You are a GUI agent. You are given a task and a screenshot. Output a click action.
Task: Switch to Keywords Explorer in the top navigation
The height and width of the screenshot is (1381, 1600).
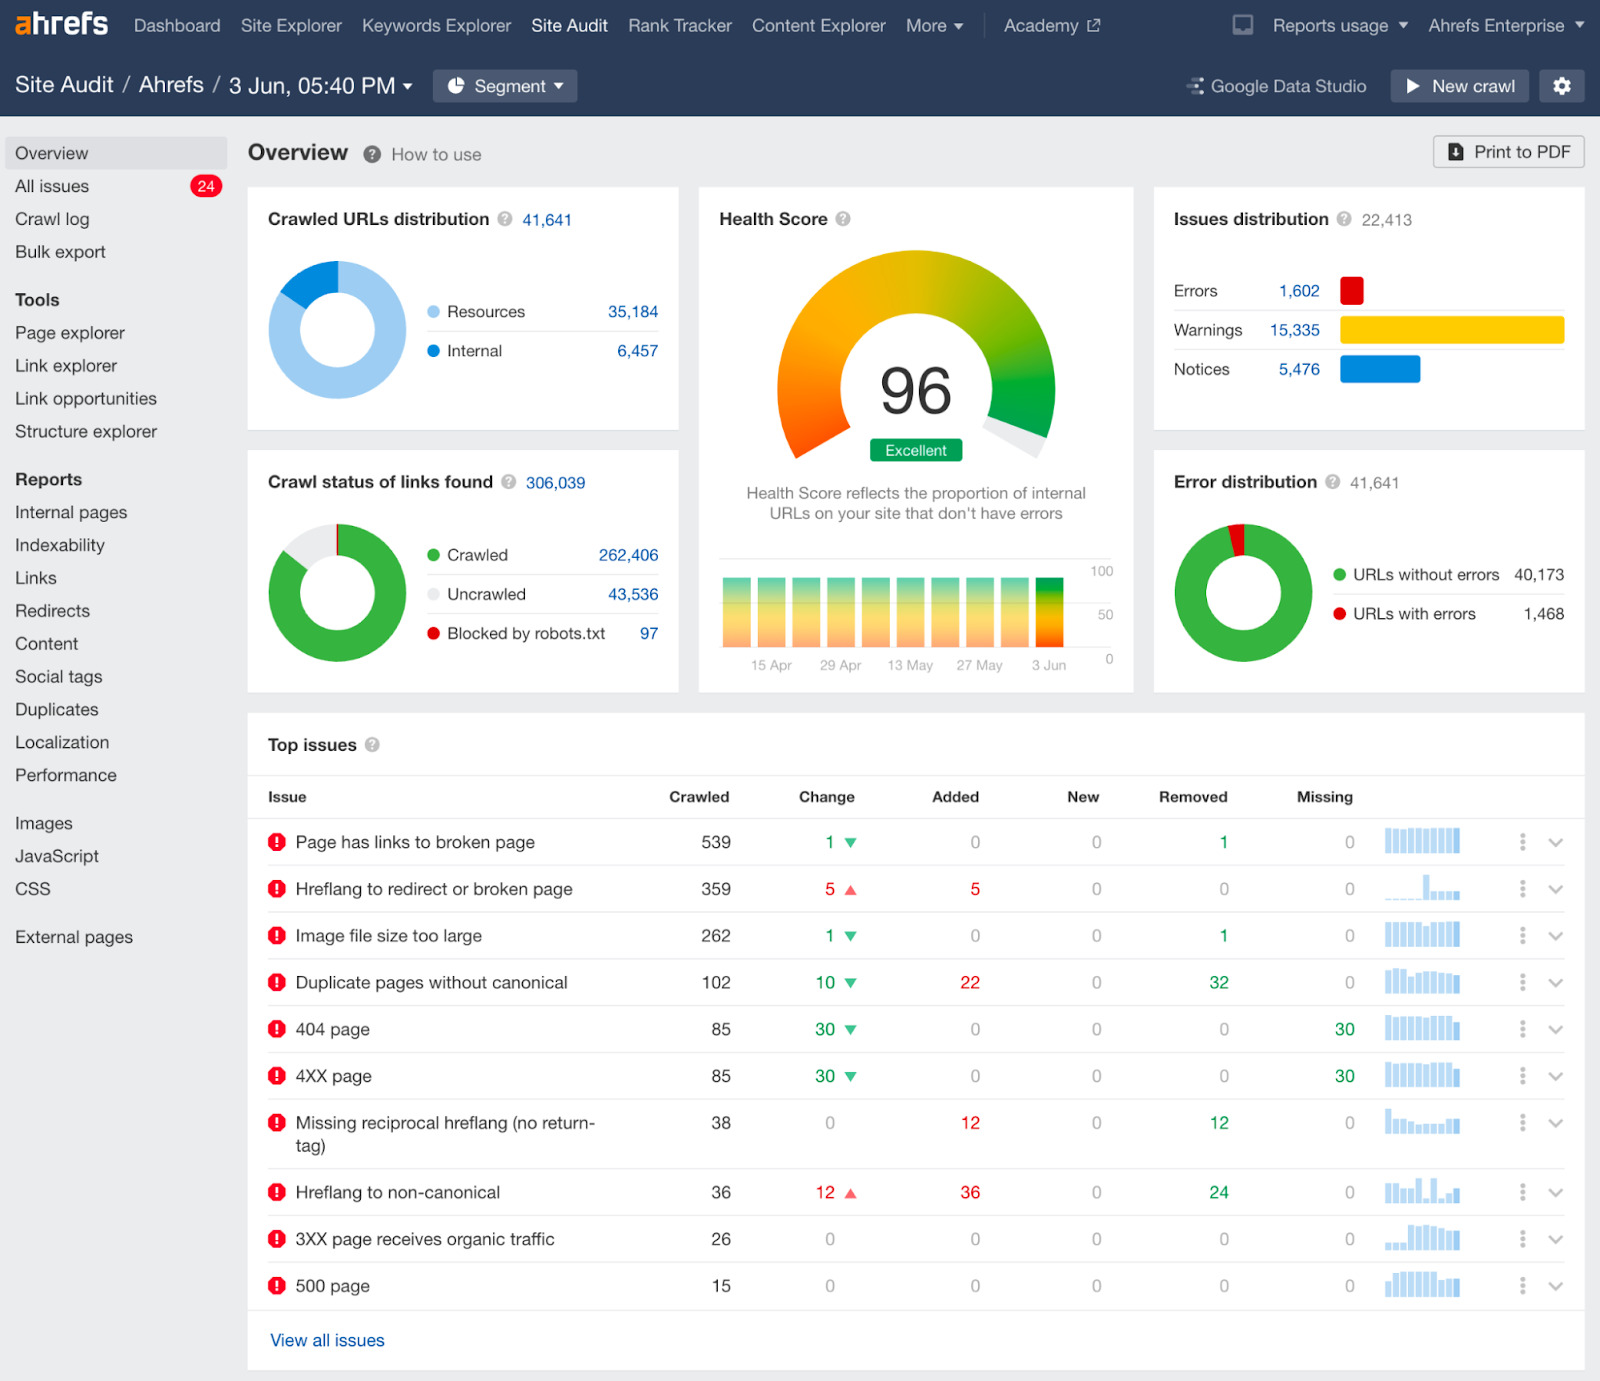pyautogui.click(x=436, y=25)
